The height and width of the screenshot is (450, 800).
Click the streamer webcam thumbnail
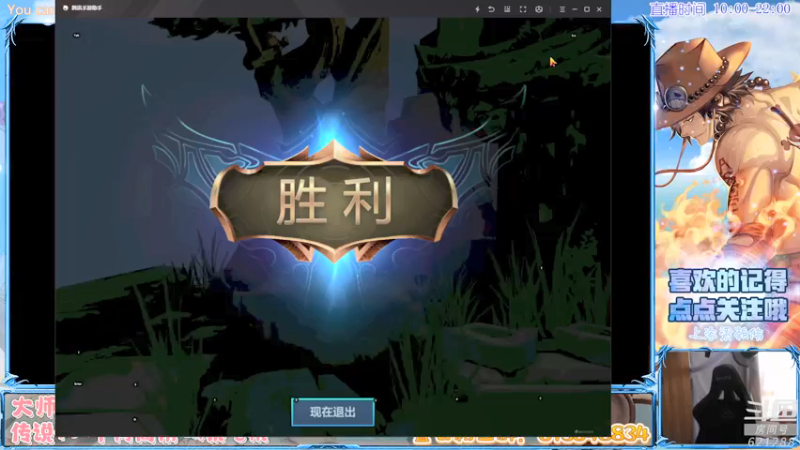[x=728, y=397]
